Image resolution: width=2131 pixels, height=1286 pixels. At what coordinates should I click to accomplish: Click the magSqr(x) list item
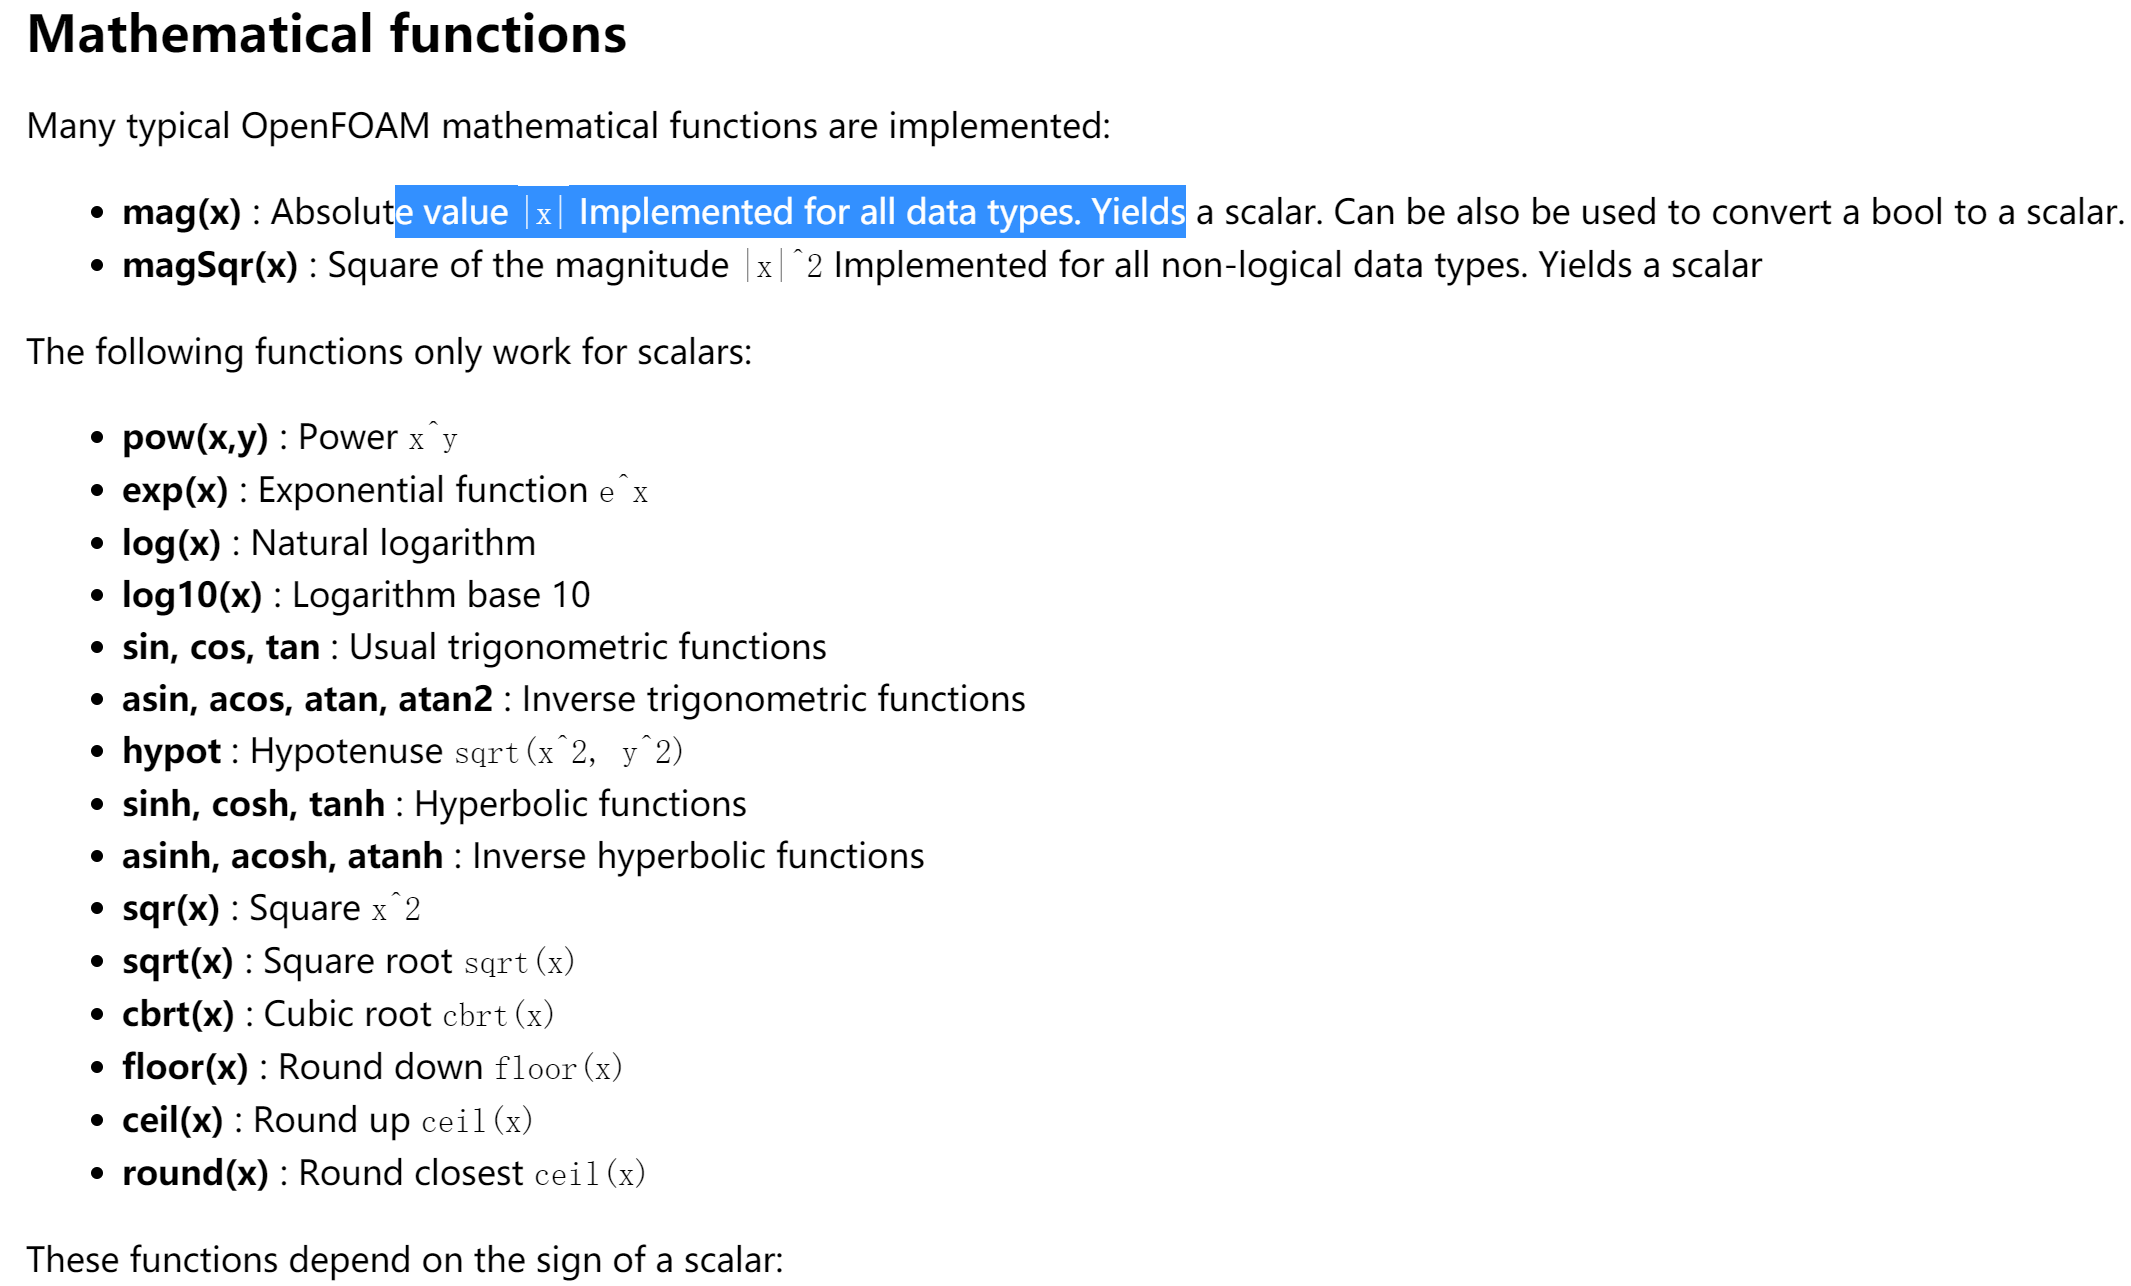coord(942,266)
